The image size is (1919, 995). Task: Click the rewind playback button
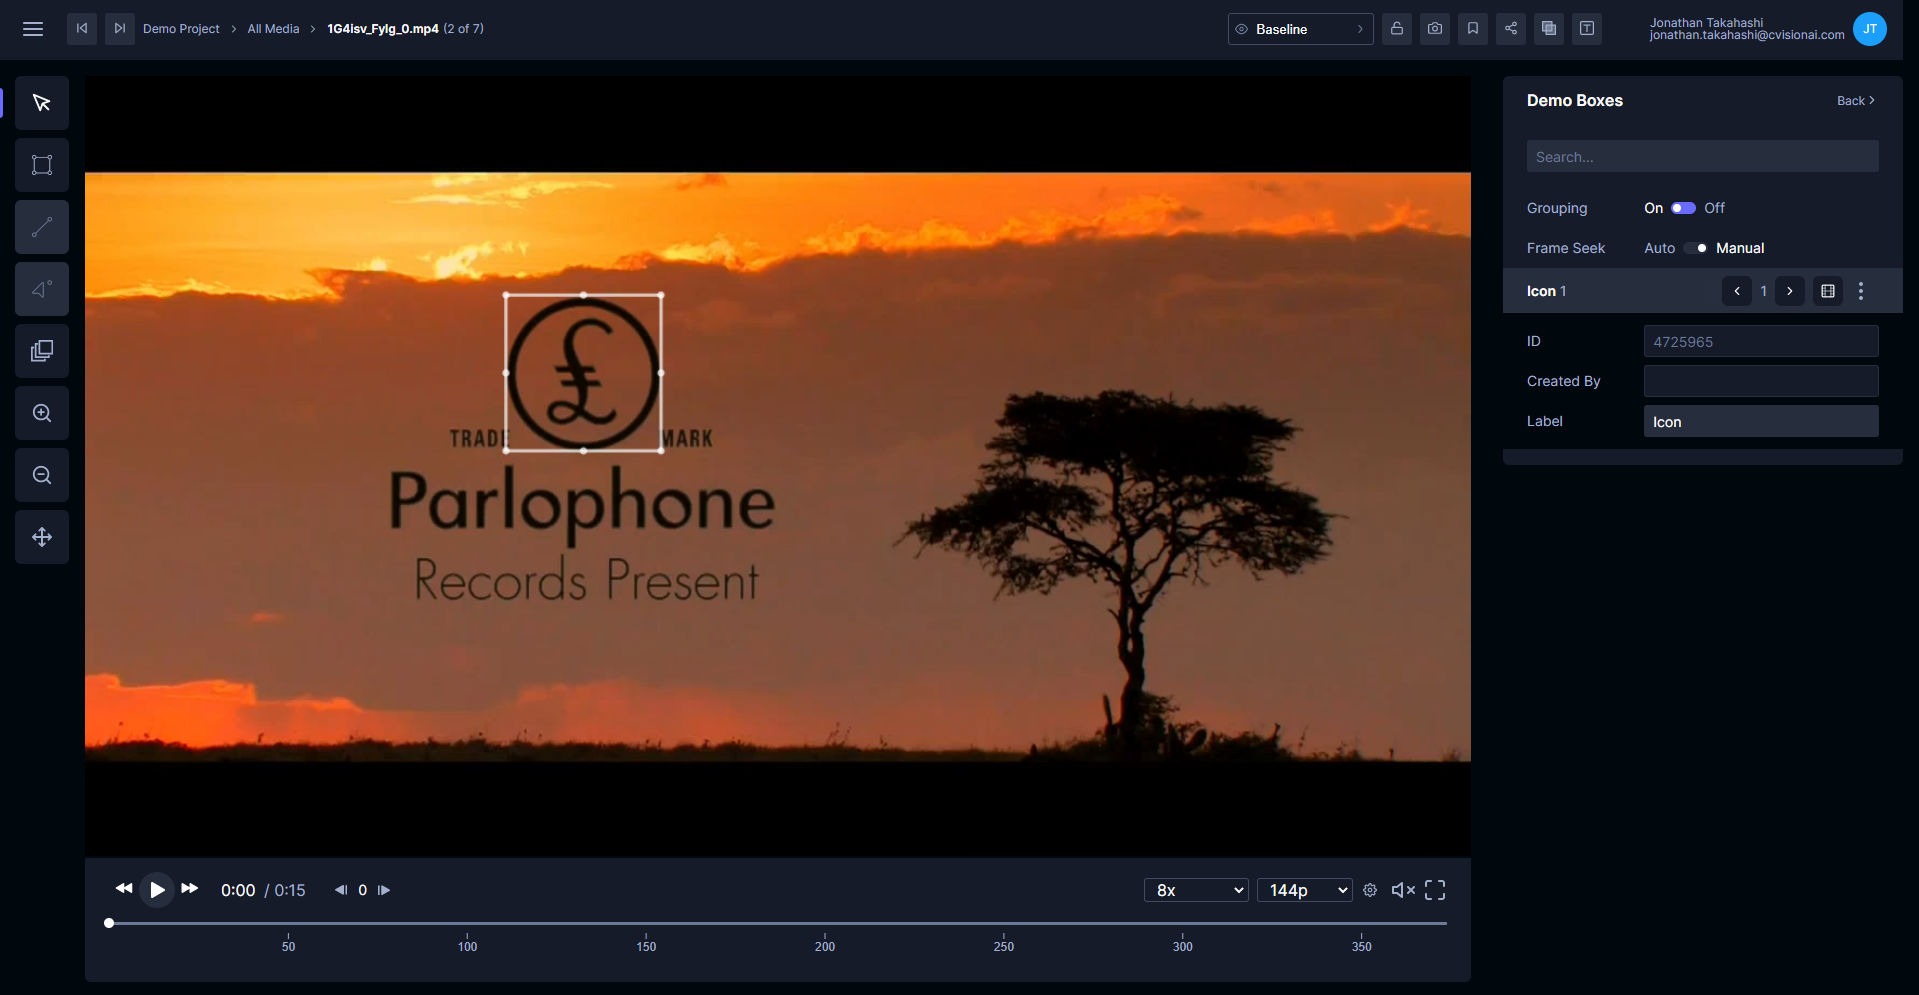(x=124, y=889)
